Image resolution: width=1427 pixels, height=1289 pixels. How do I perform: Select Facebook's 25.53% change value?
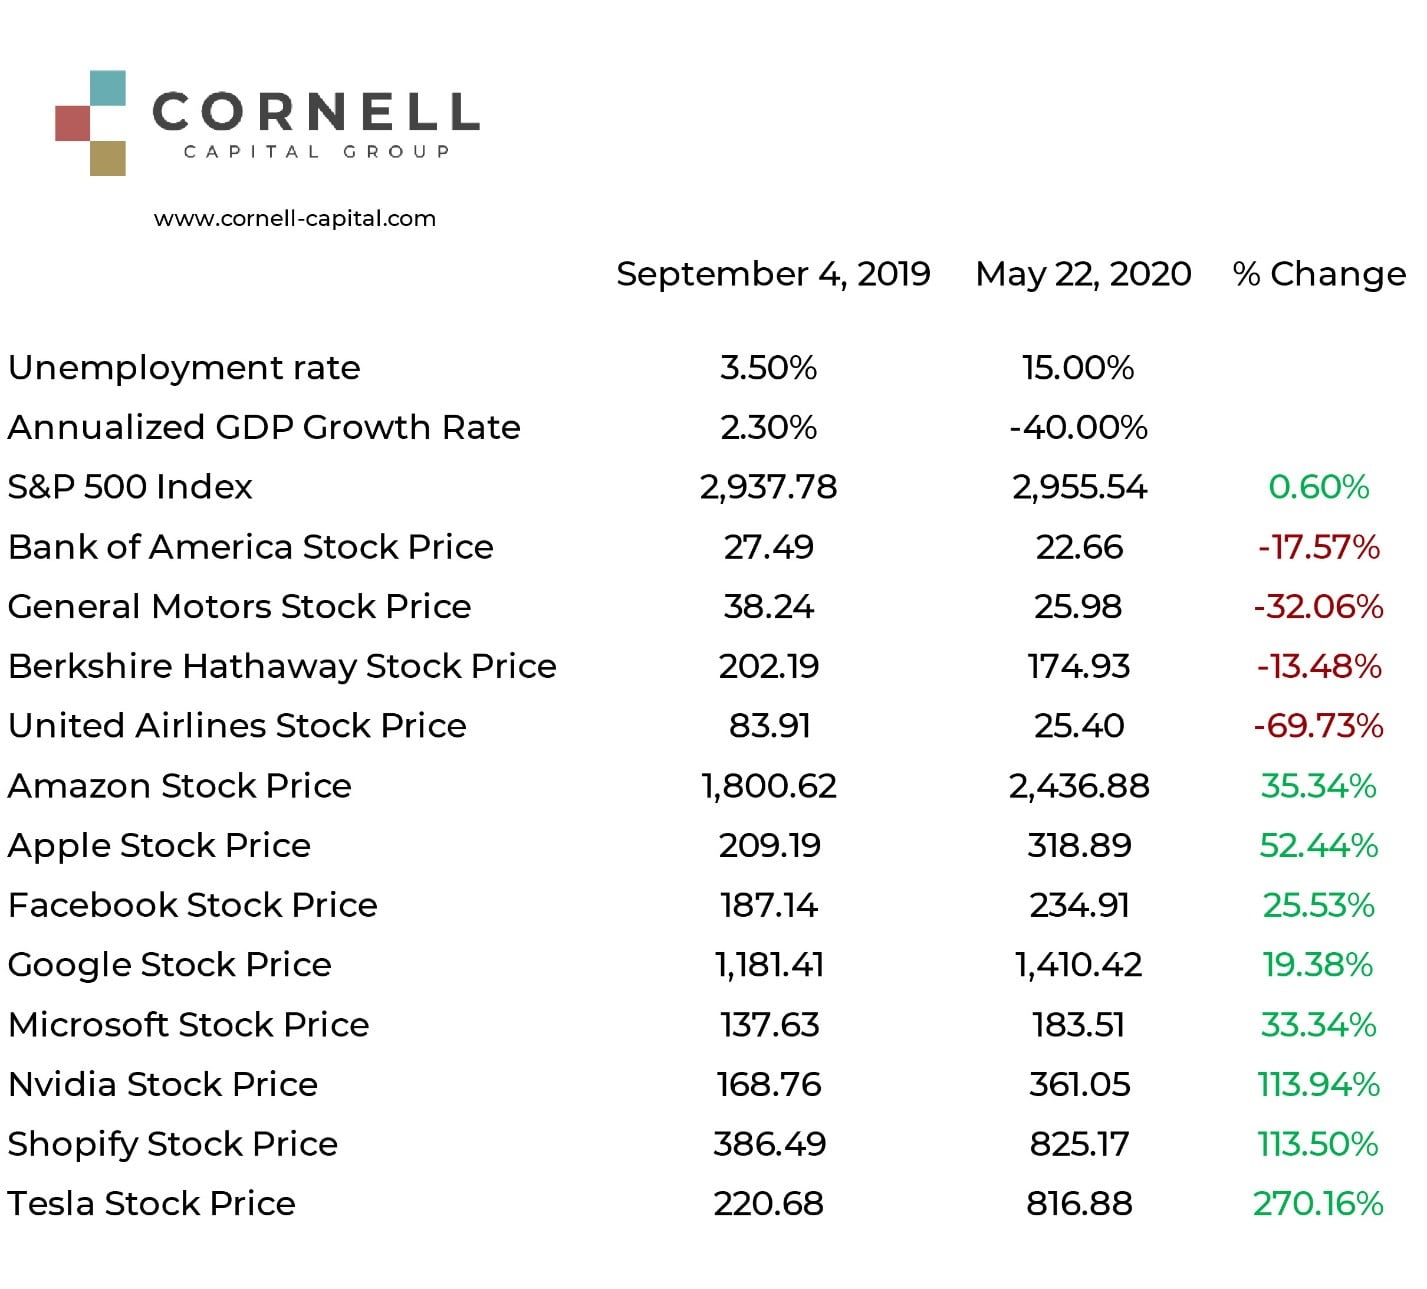click(x=1318, y=905)
